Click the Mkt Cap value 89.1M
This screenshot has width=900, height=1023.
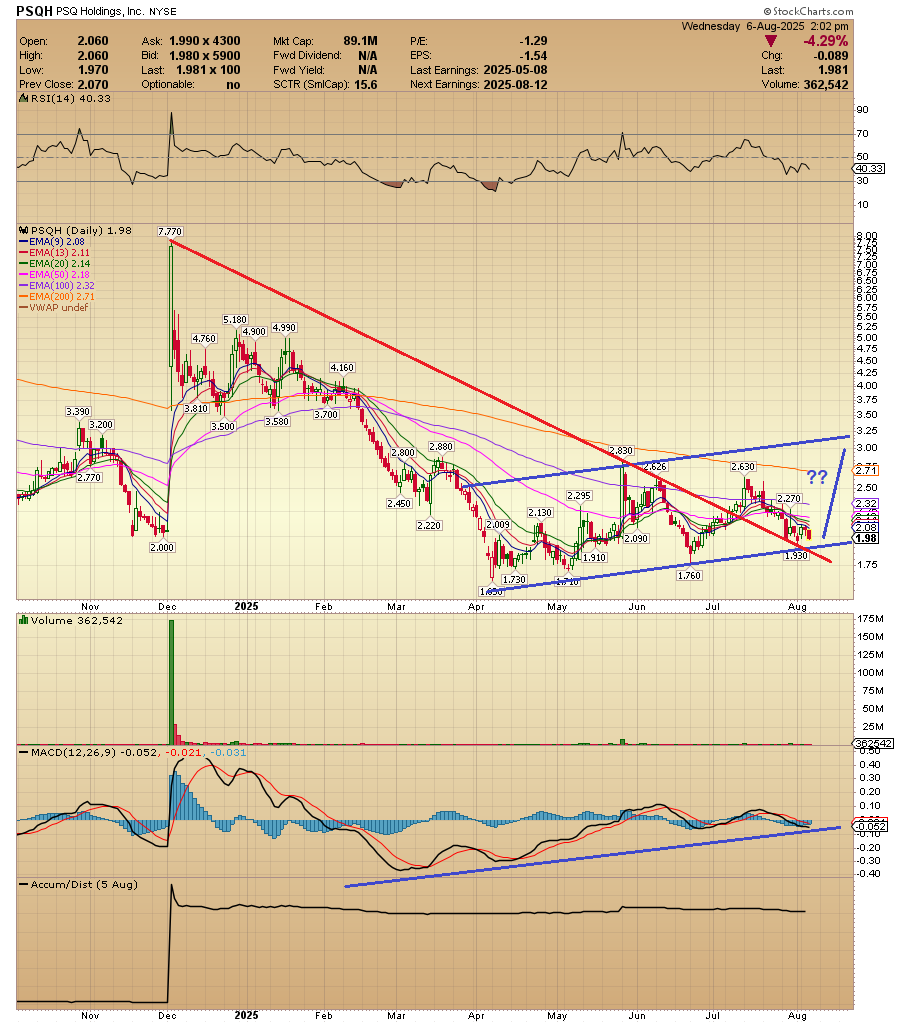360,41
